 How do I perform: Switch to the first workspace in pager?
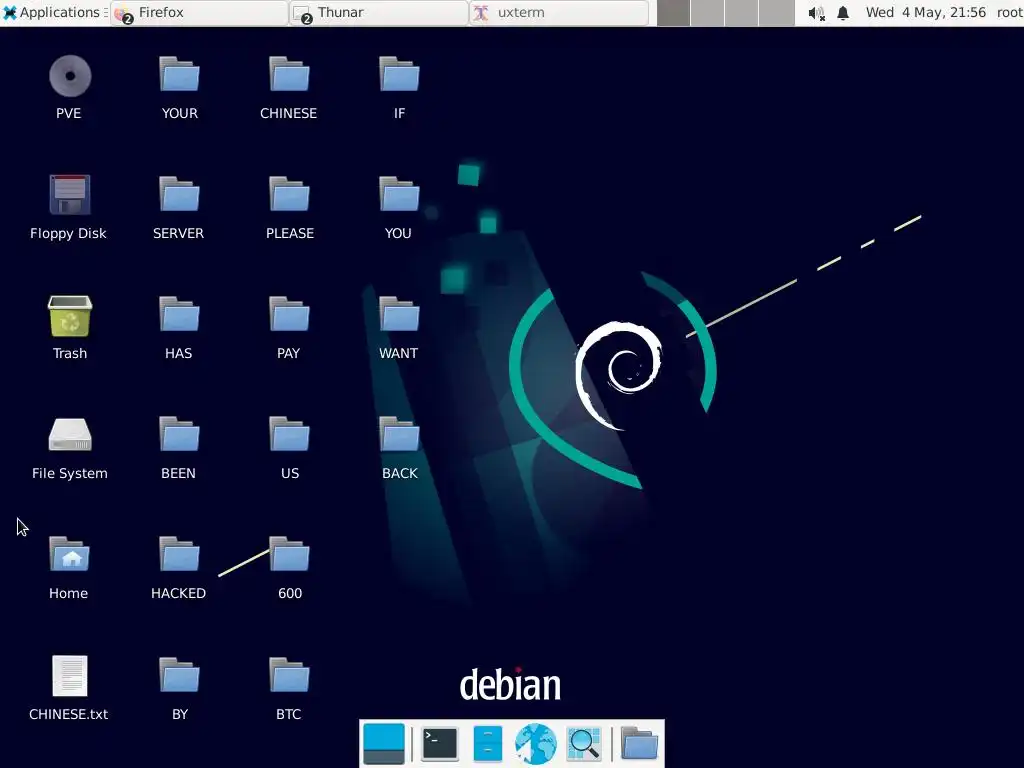673,13
